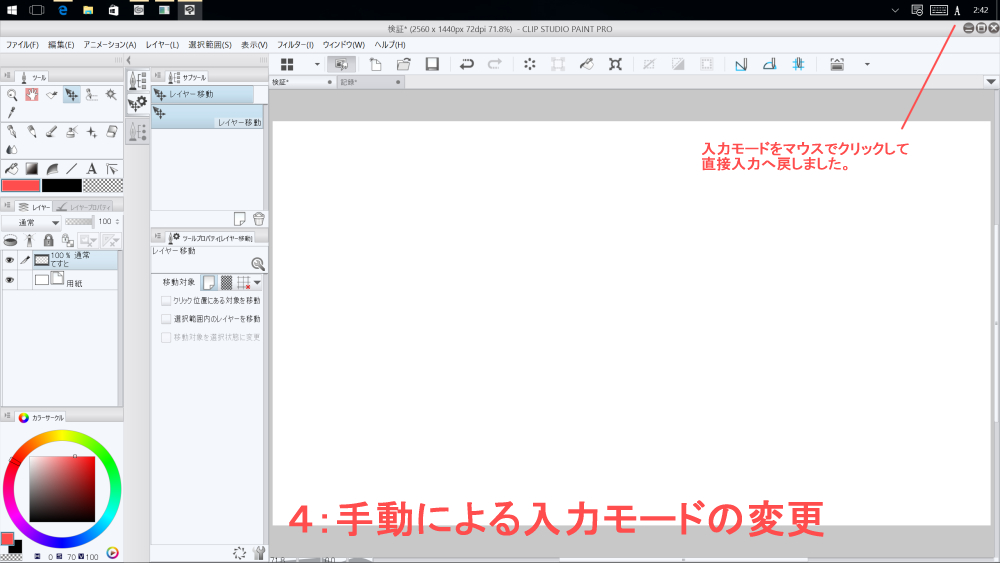Viewport: 1000px width, 563px height.
Task: Click the lock layer icon
Action: pos(48,240)
